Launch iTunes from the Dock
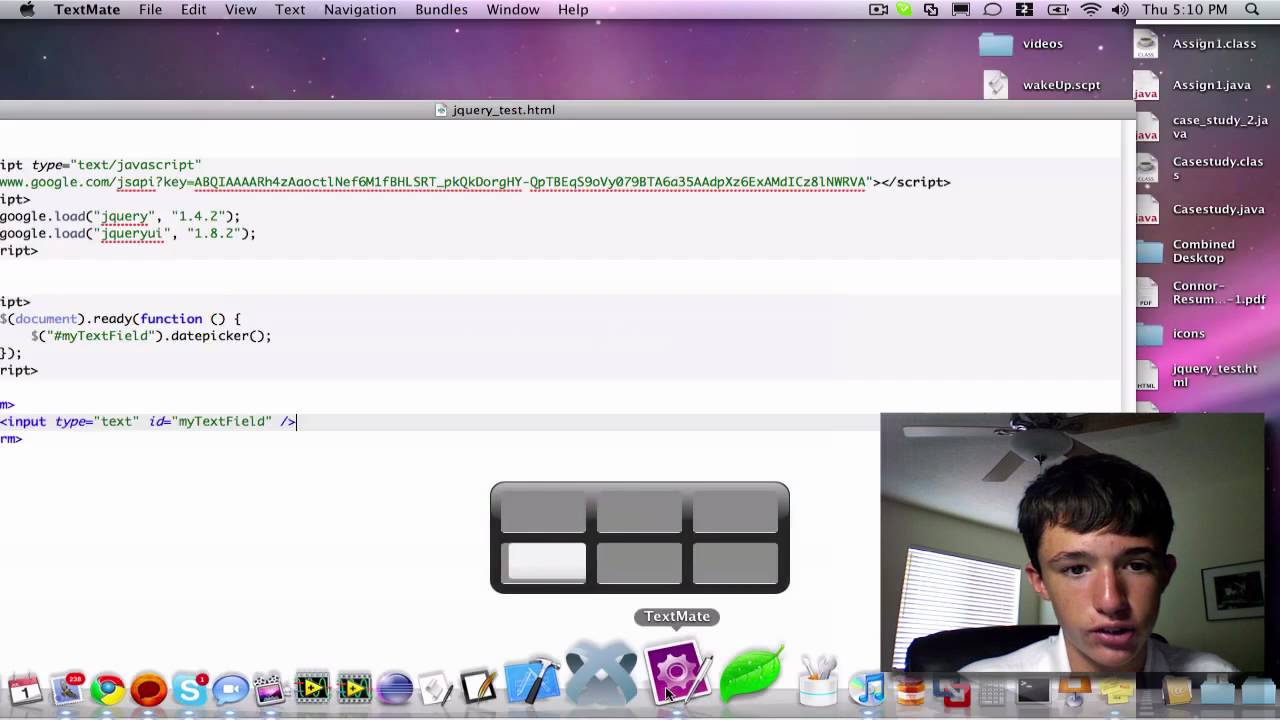The image size is (1280, 720). click(869, 689)
